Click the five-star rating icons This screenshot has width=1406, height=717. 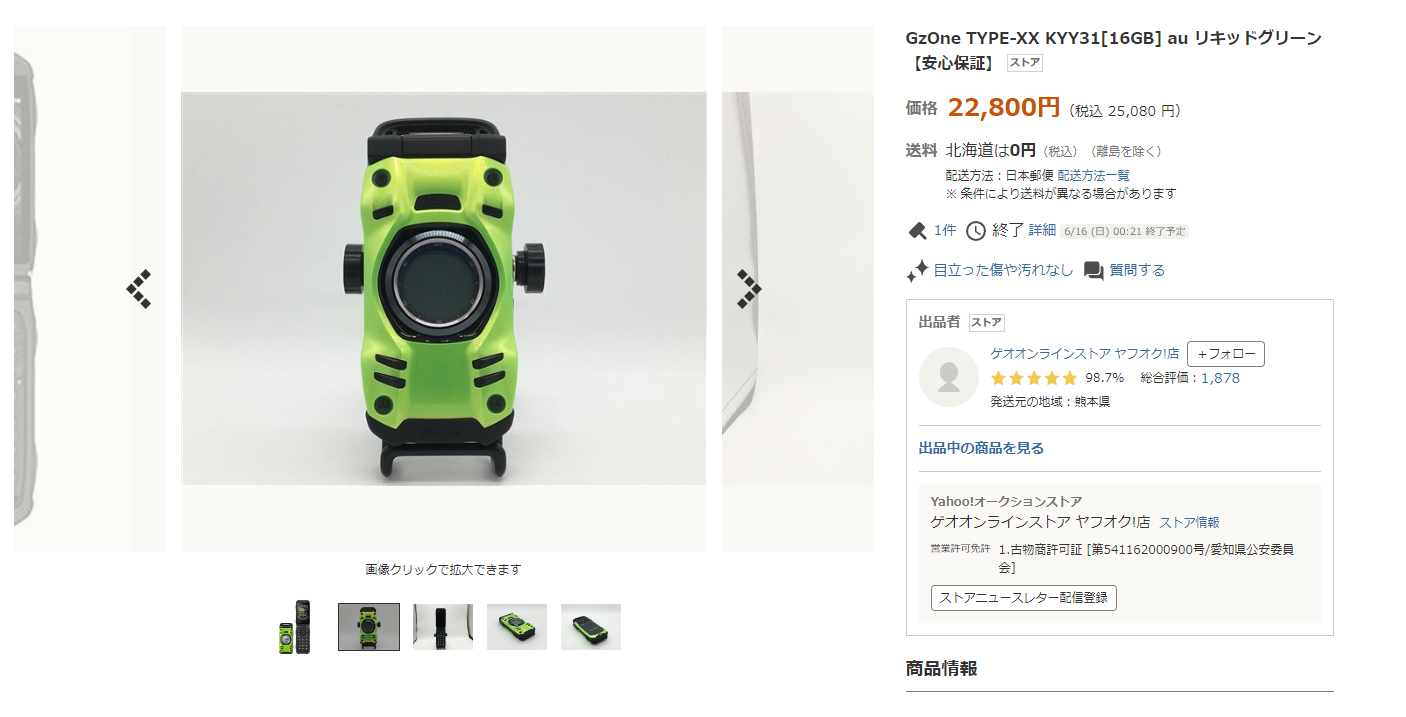[1034, 378]
